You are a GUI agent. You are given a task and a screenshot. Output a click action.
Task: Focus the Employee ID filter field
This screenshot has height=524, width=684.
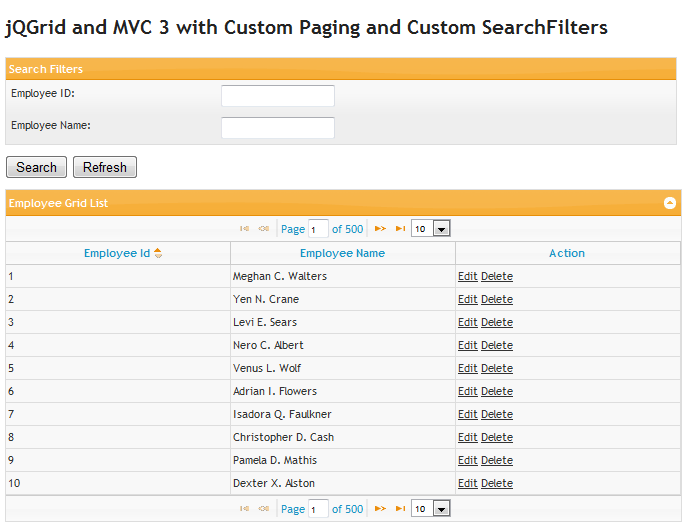pyautogui.click(x=277, y=95)
